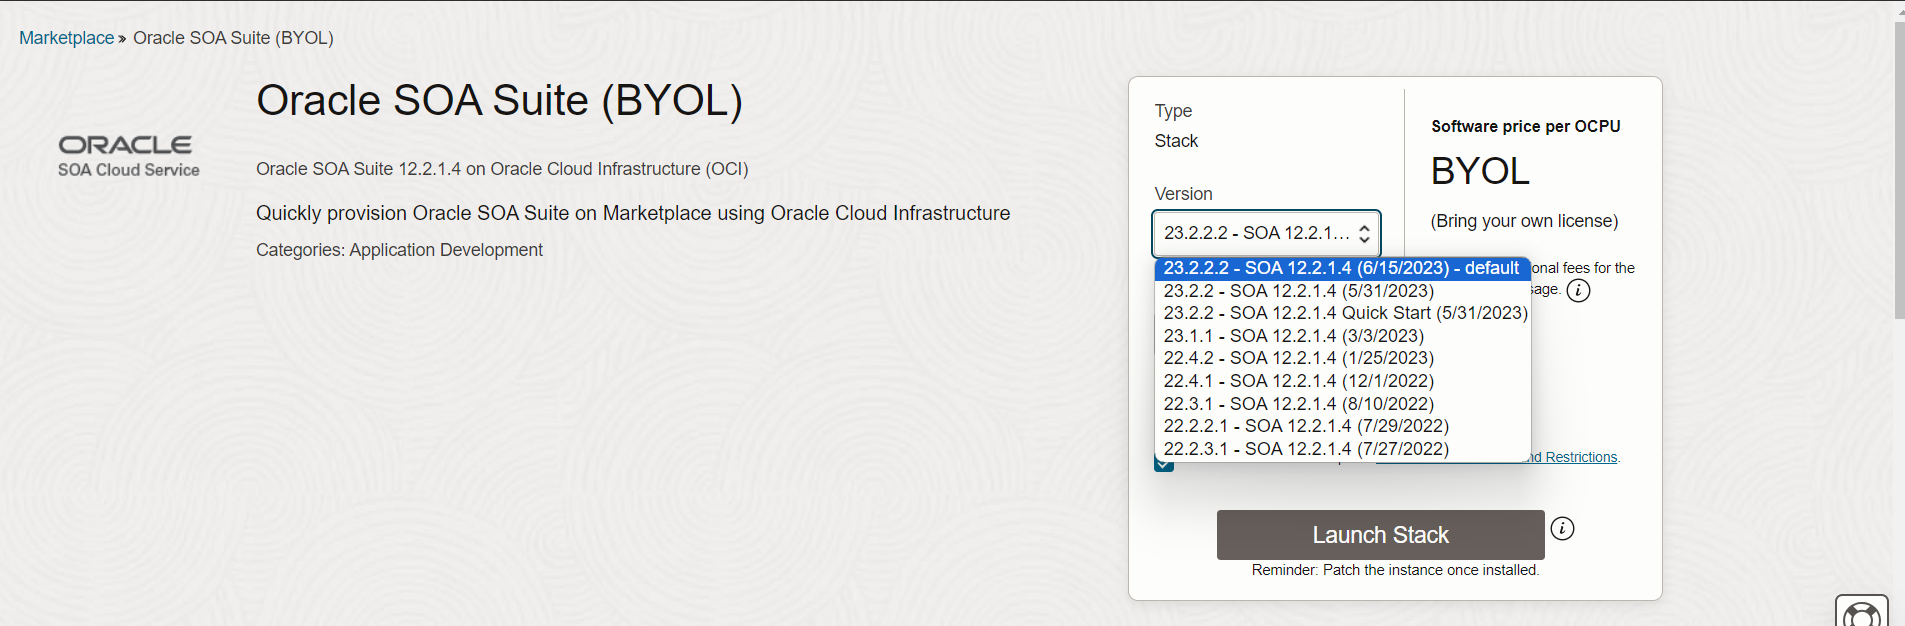Screen dimensions: 1905x626
Task: Pick version 22.2.2.1 (7/29/2022)
Action: (x=1342, y=426)
